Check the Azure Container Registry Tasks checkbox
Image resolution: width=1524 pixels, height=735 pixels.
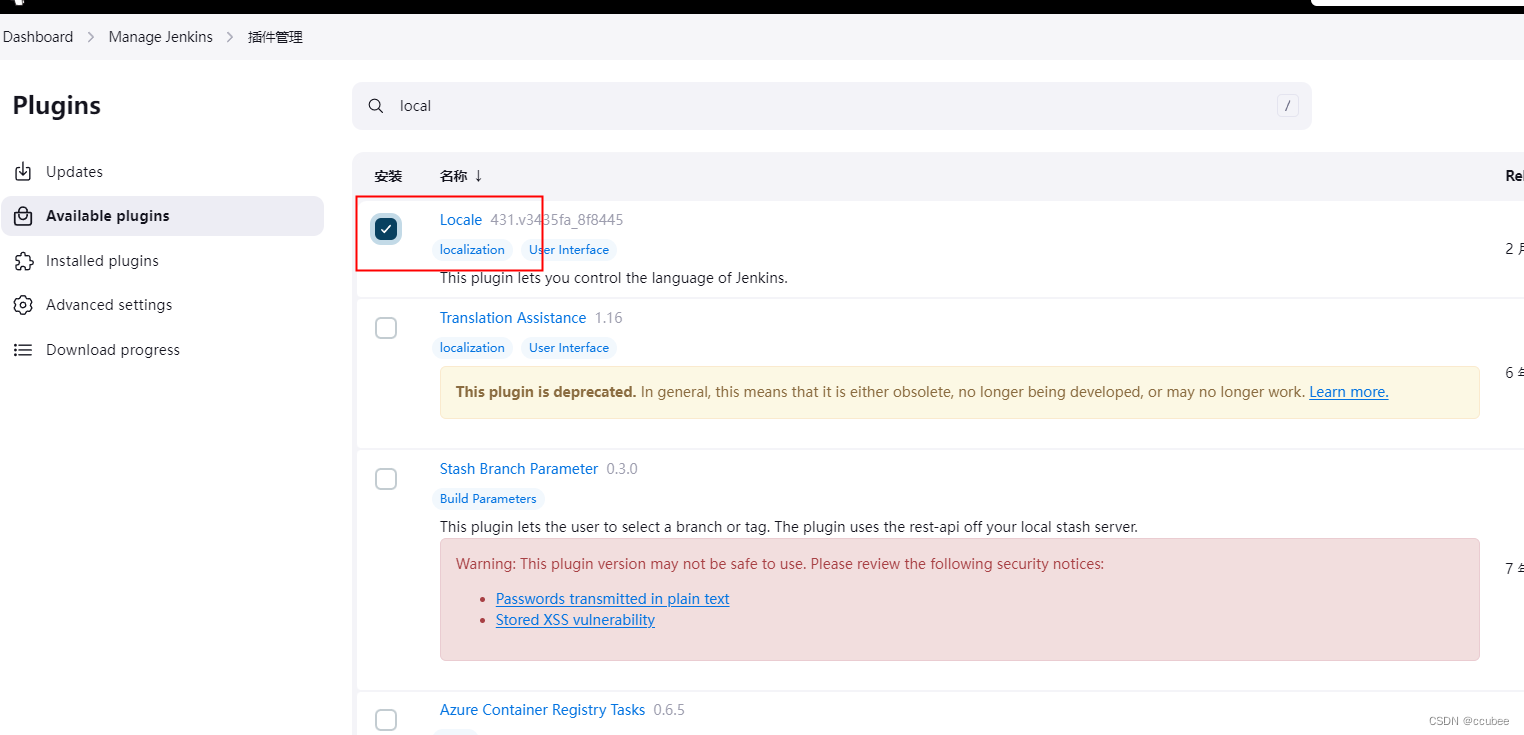coord(386,720)
